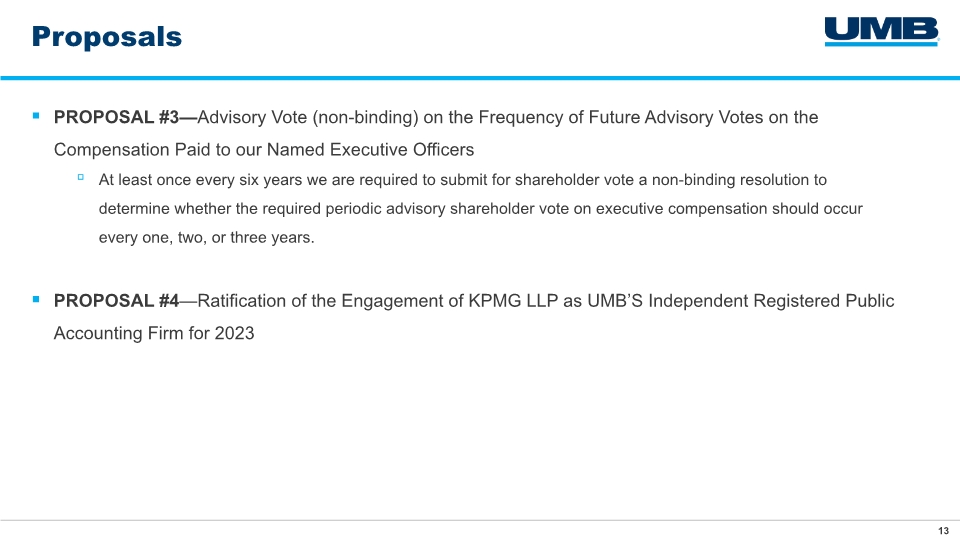Click 'Compensation Paid to our Named Executive Officers' line

point(264,149)
